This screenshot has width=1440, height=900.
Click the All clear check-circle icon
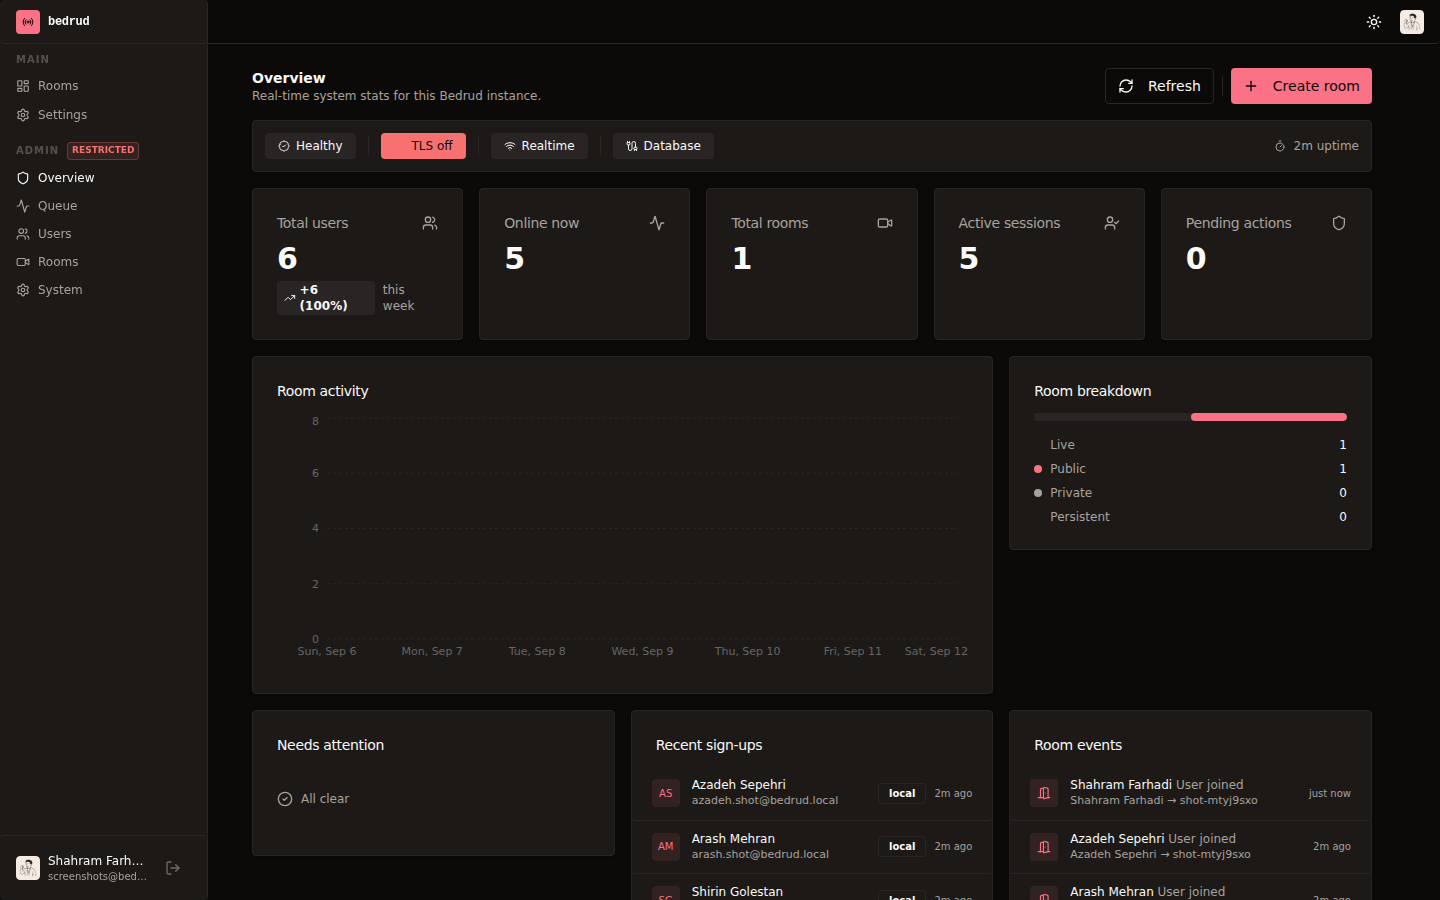[x=285, y=799]
